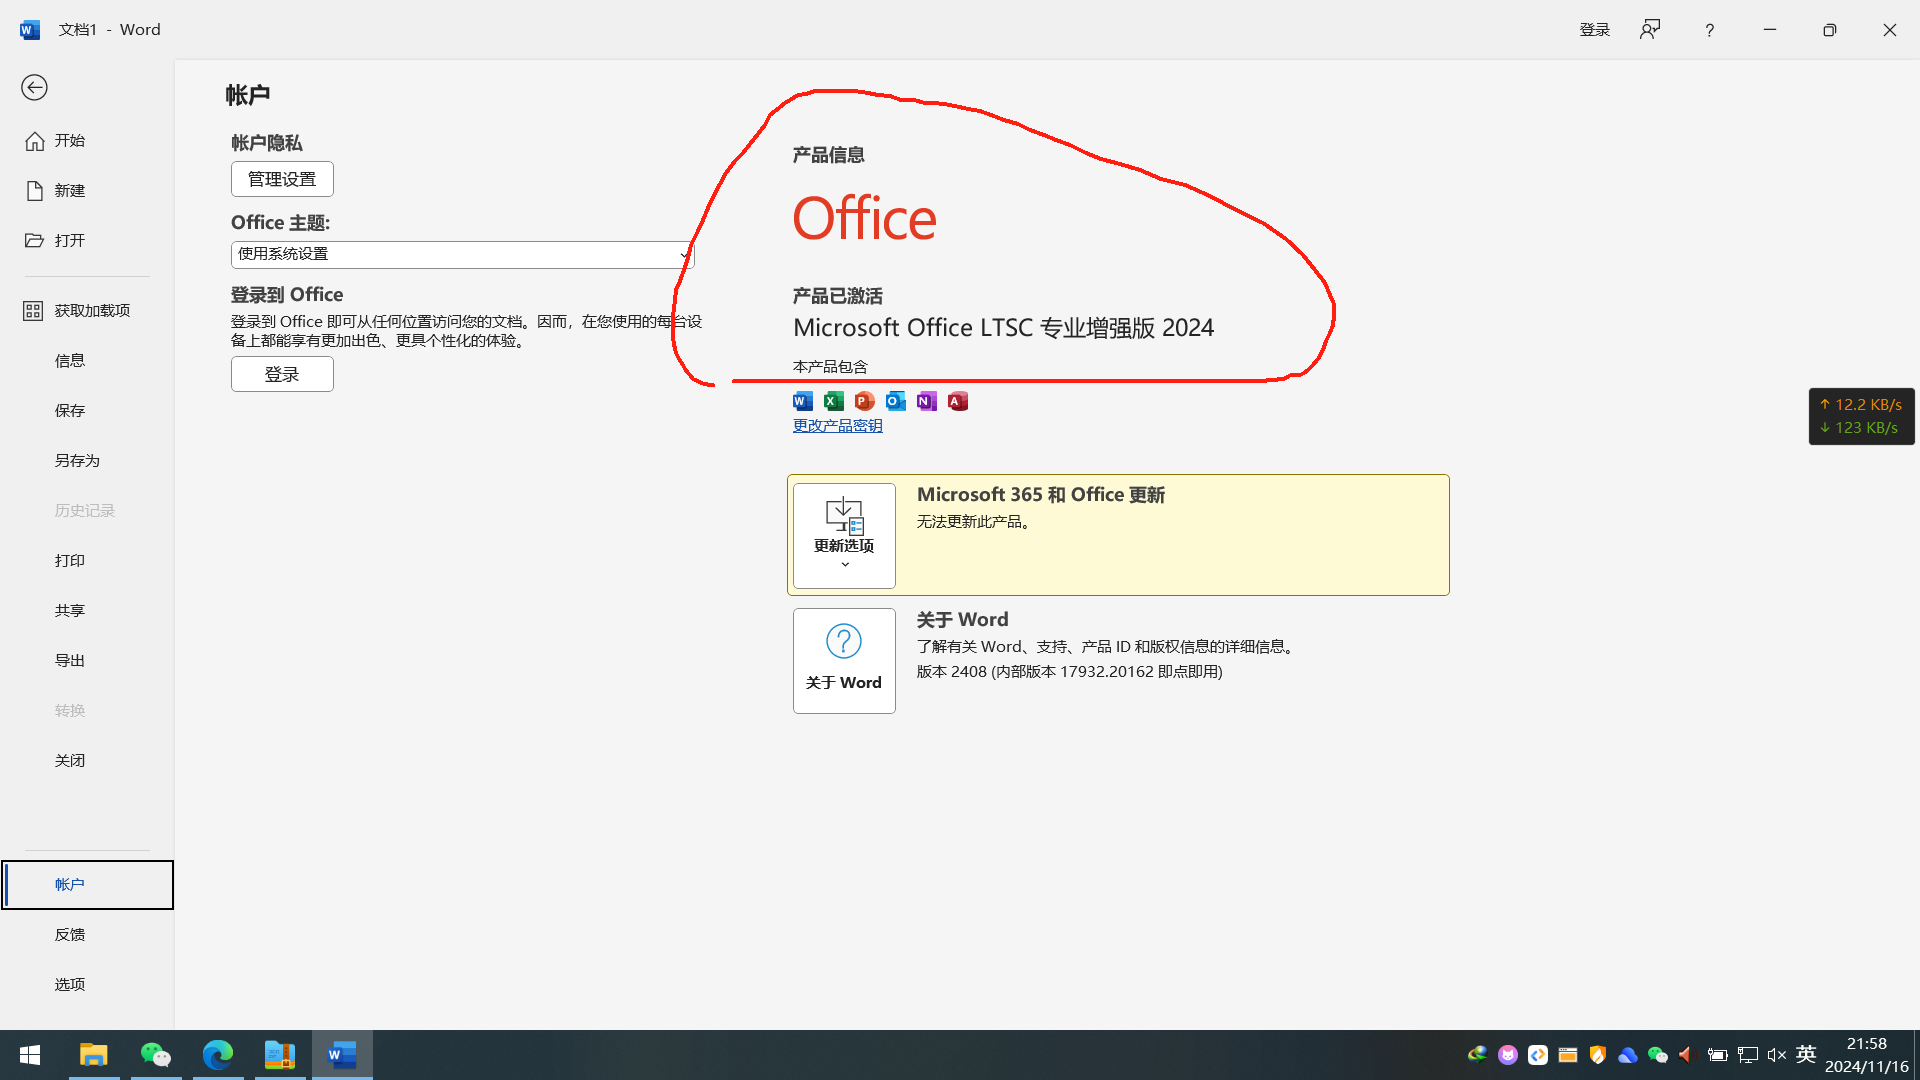The height and width of the screenshot is (1080, 1920).
Task: Choose 另存为 in the sidebar
Action: click(87, 461)
